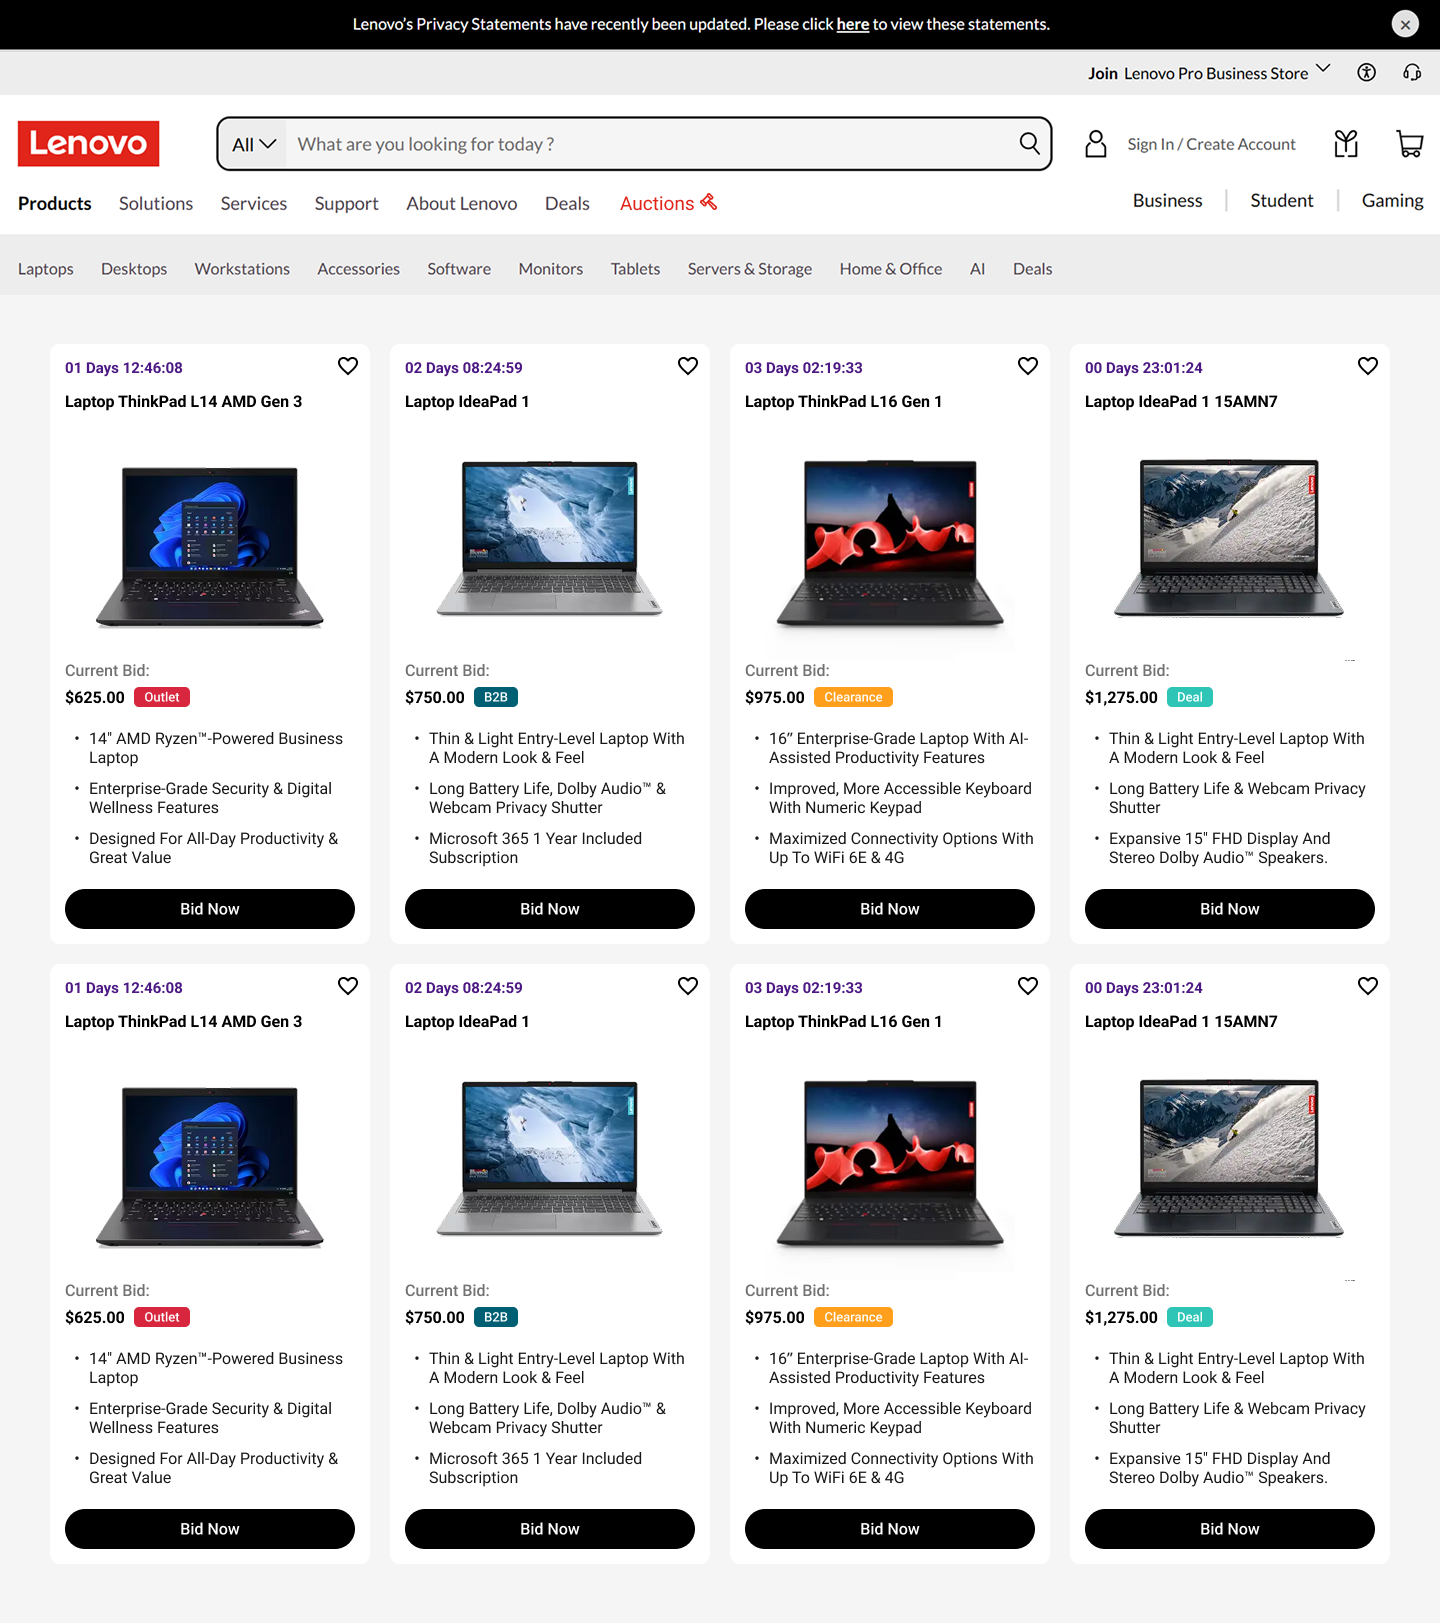Select the Laptops category tab
Viewport: 1440px width, 1623px height.
[x=46, y=269]
